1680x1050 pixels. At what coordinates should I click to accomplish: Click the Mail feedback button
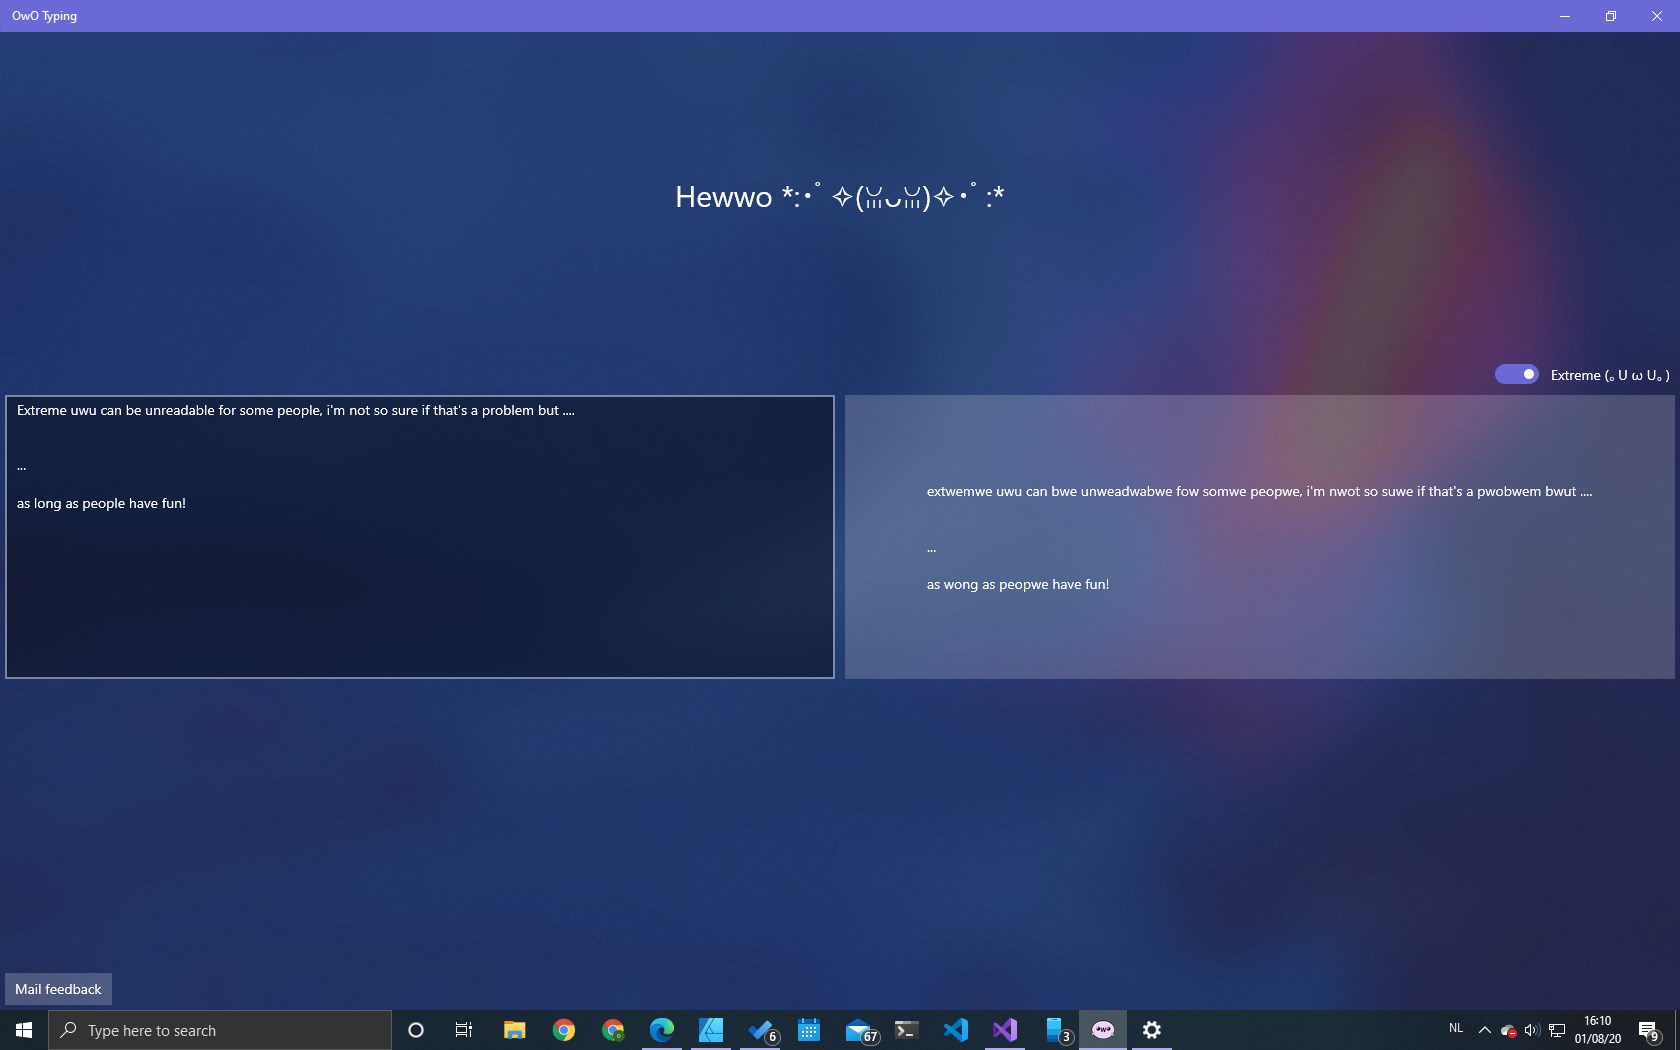58,989
